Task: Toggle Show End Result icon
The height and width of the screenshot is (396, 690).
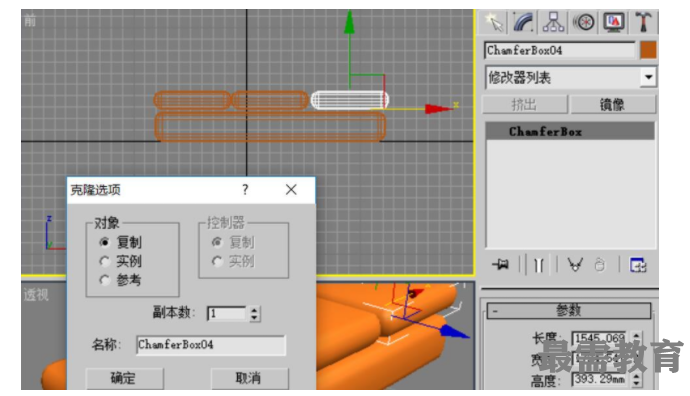Action: (539, 265)
